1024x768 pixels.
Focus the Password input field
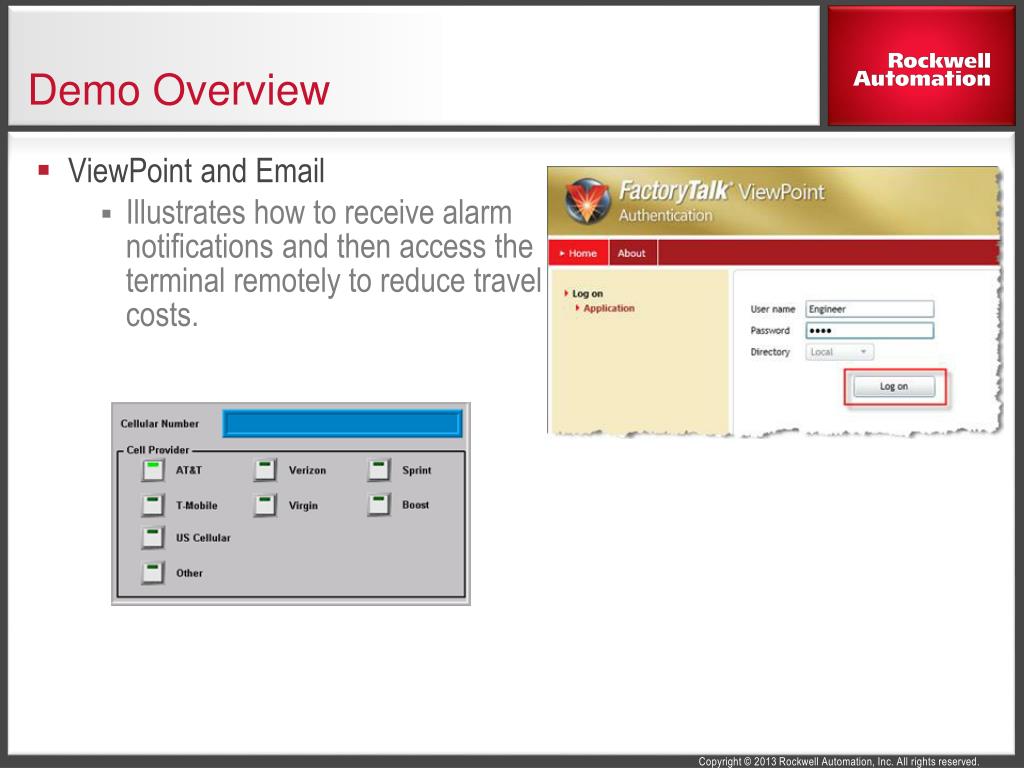click(x=869, y=330)
